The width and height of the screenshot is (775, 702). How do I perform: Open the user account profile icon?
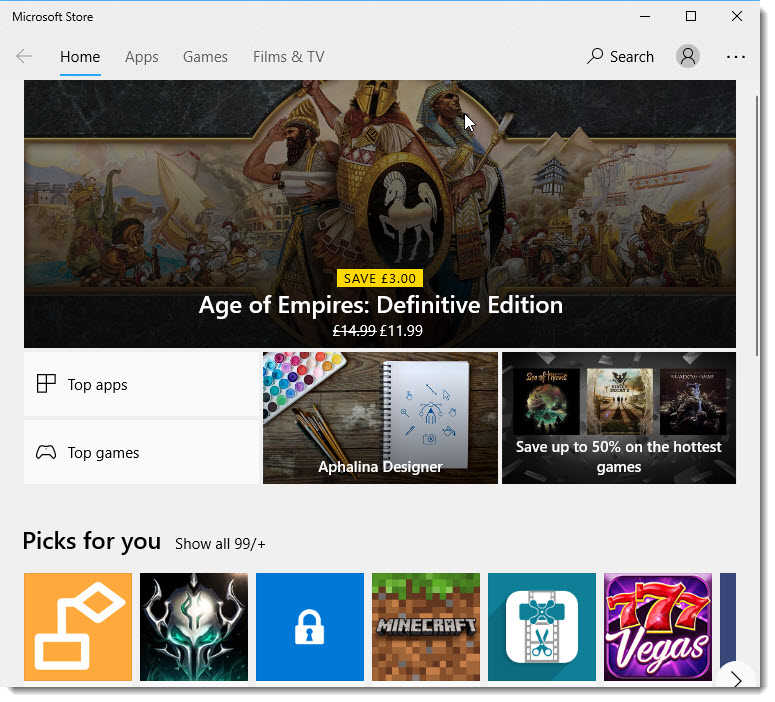click(688, 56)
